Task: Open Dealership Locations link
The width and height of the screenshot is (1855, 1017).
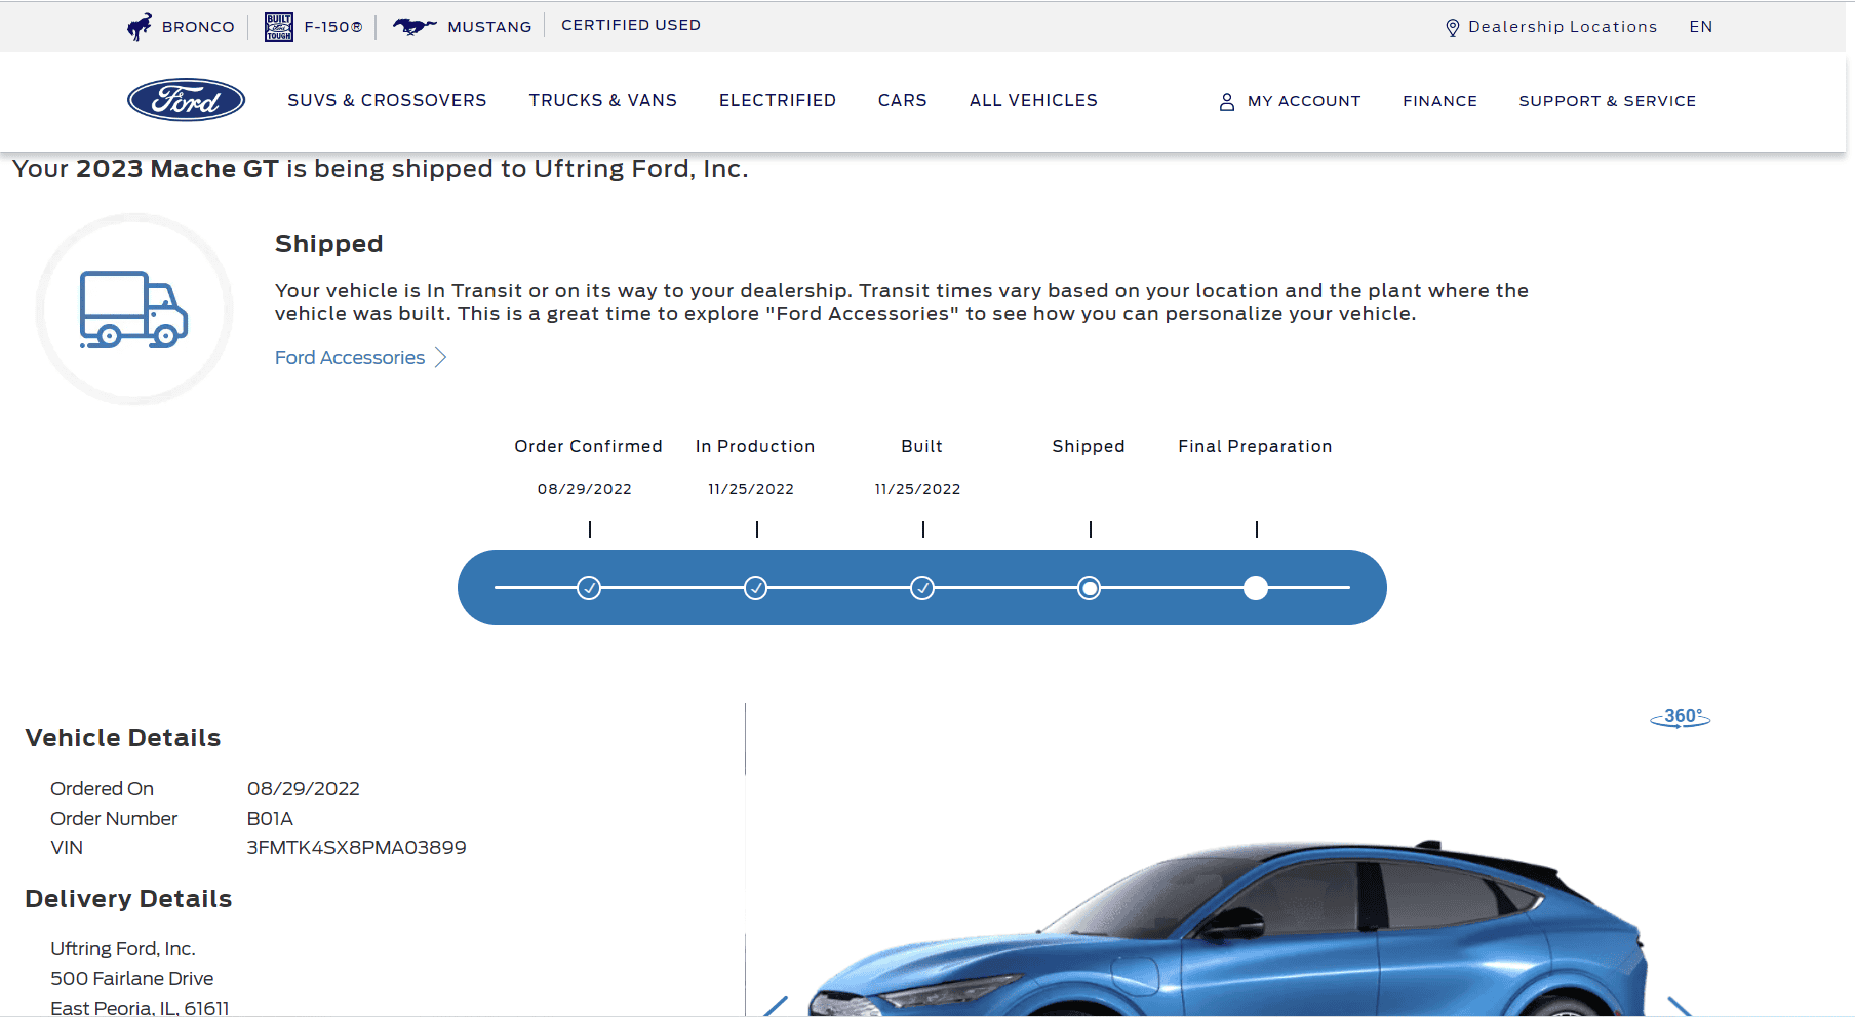Action: coord(1562,27)
